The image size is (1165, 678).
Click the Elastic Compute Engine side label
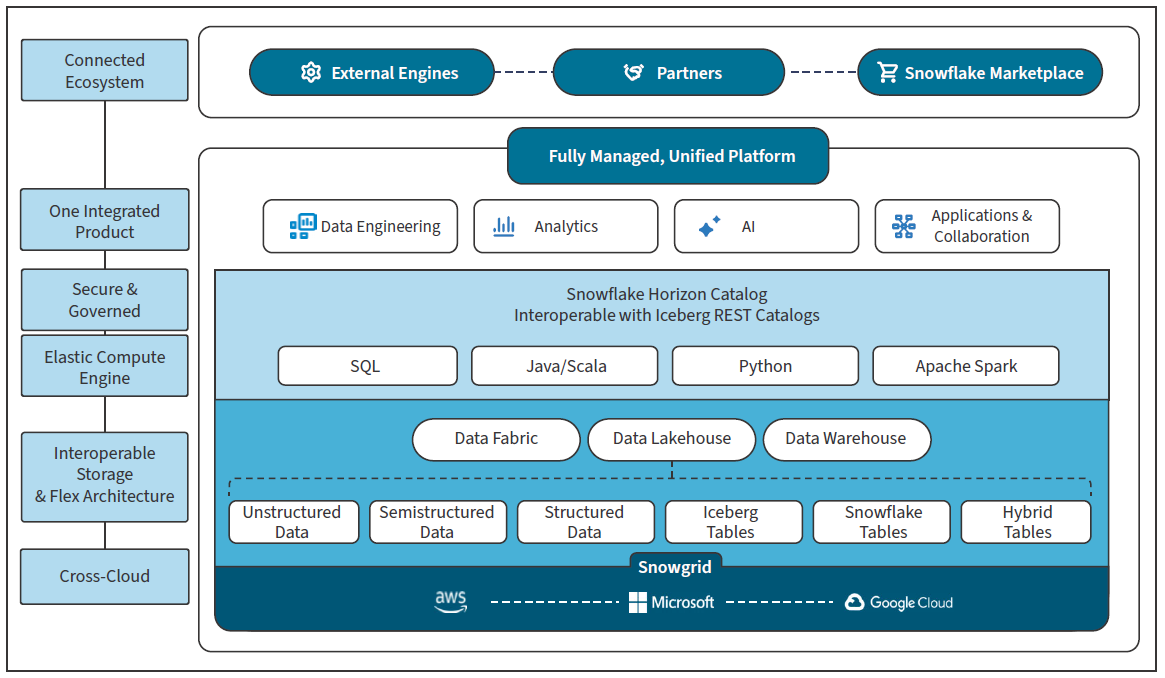pos(105,366)
